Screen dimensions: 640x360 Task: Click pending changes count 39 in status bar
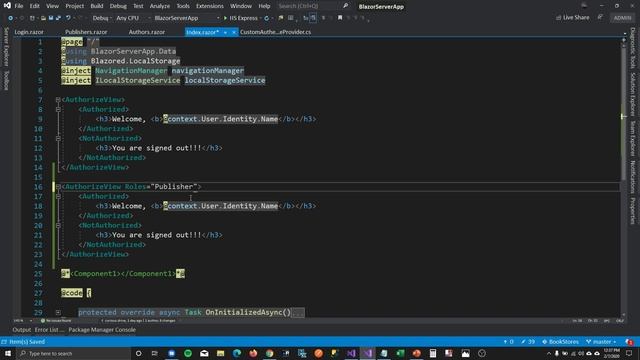528,342
